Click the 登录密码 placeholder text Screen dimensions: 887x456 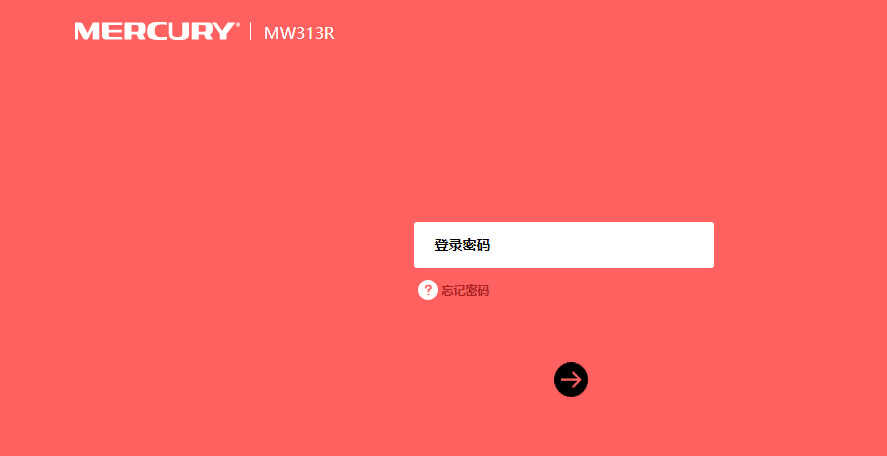click(x=462, y=246)
